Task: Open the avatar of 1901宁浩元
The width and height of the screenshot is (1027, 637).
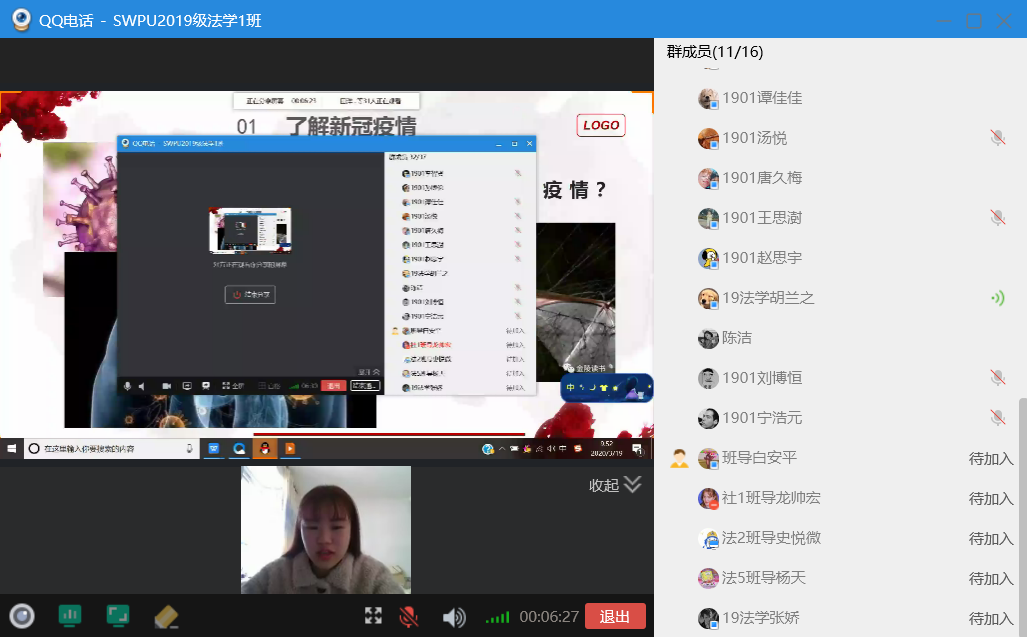Action: pos(708,418)
